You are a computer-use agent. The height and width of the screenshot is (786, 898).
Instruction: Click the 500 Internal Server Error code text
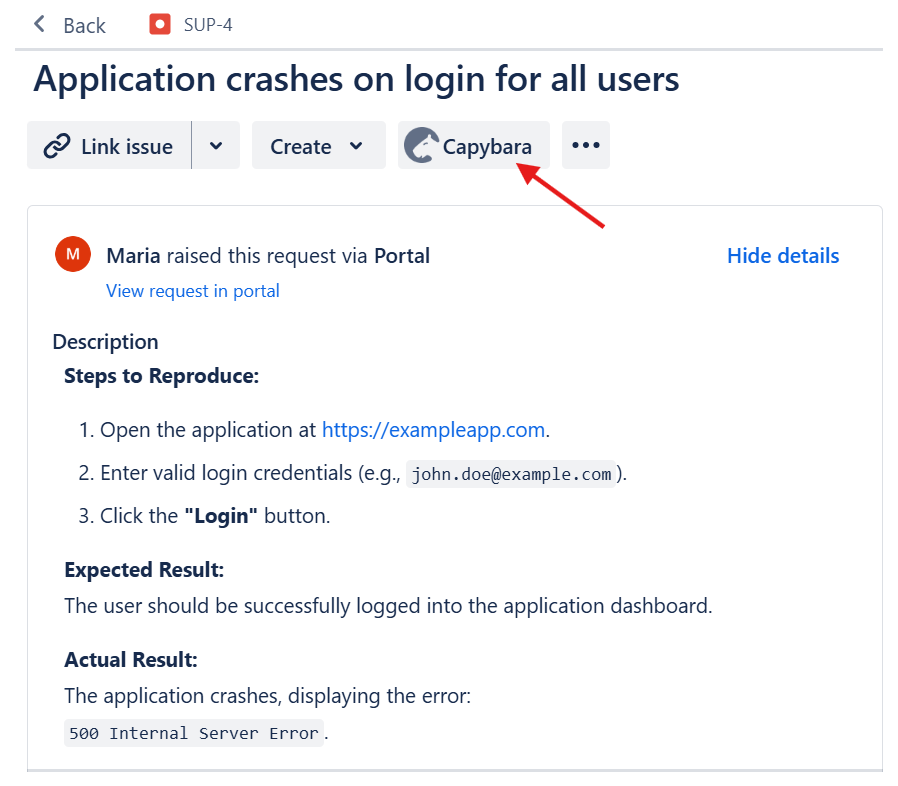(194, 733)
